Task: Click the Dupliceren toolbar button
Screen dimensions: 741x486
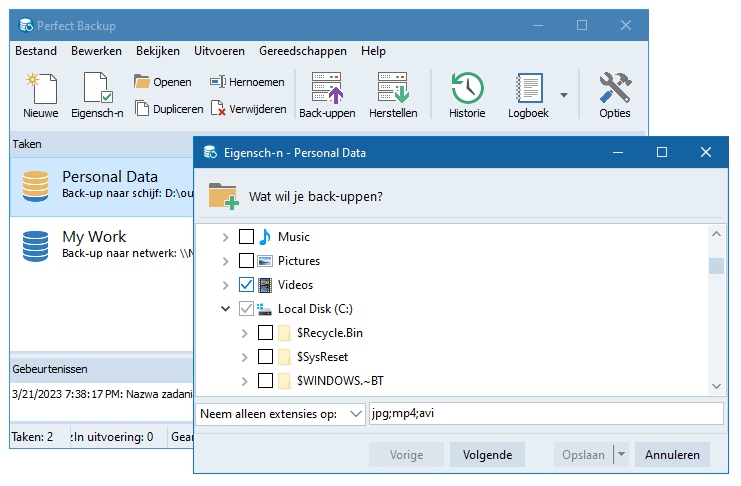Action: pos(169,109)
